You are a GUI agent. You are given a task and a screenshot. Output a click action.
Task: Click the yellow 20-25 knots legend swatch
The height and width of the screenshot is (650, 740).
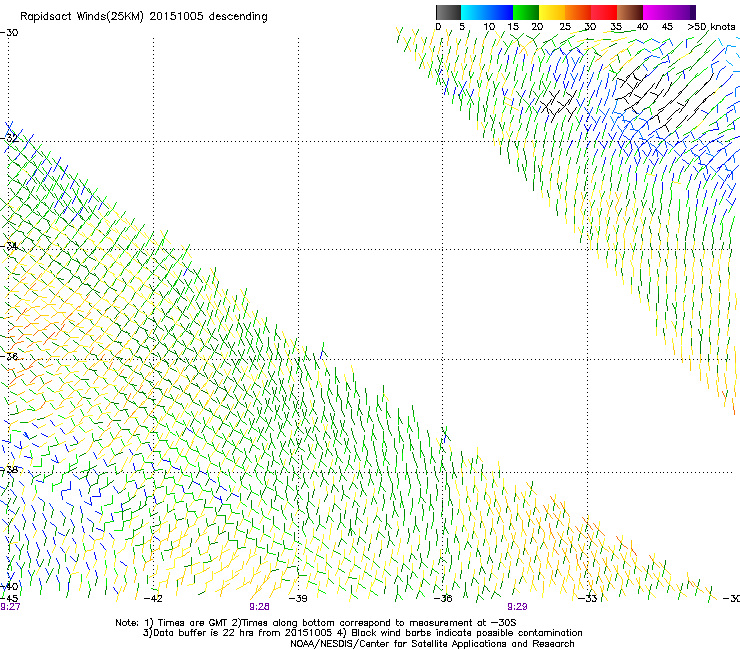coord(552,12)
